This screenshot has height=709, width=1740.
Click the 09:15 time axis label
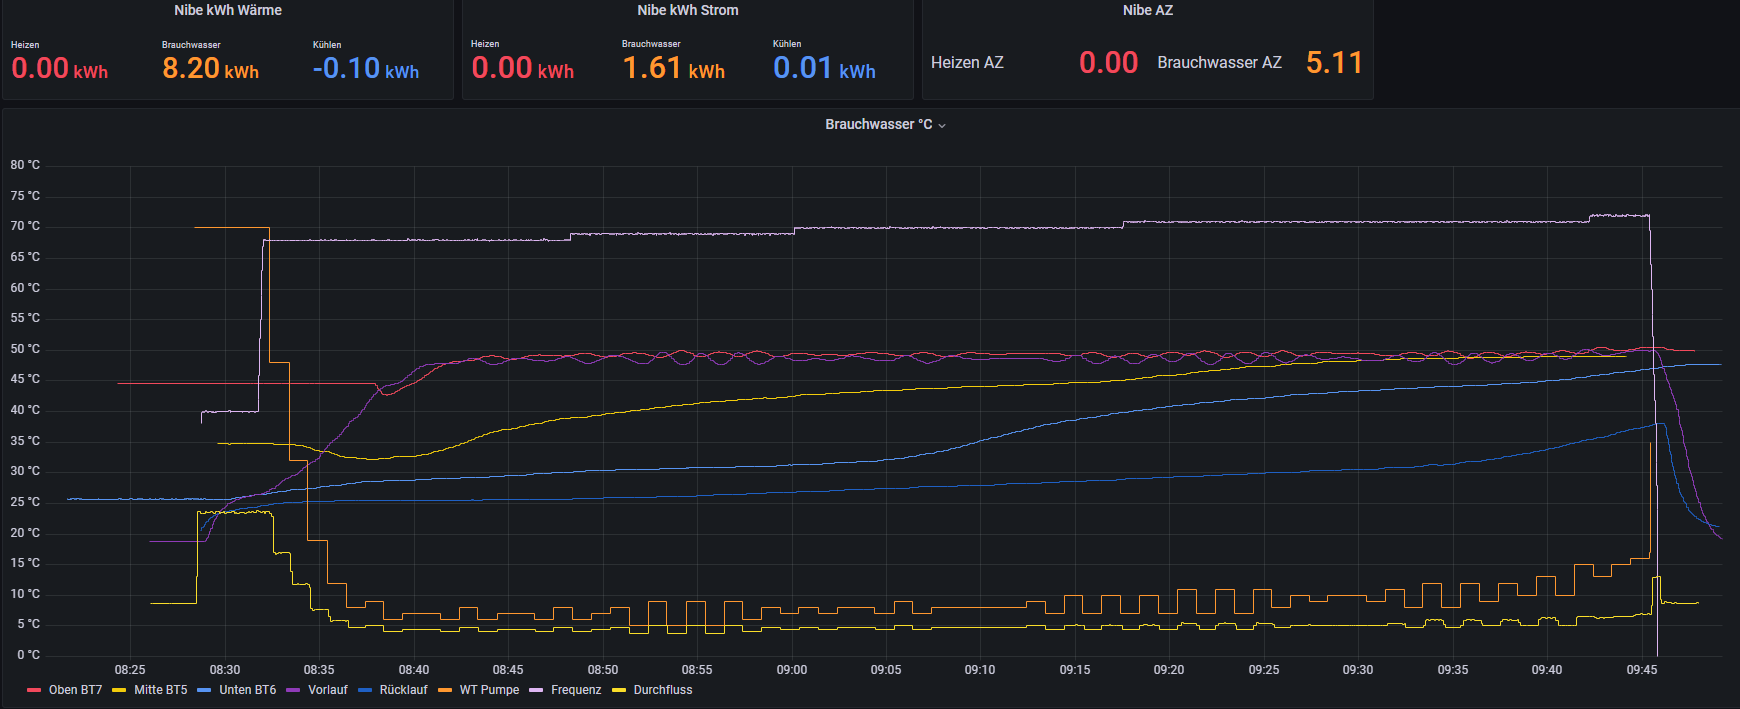pyautogui.click(x=1075, y=670)
